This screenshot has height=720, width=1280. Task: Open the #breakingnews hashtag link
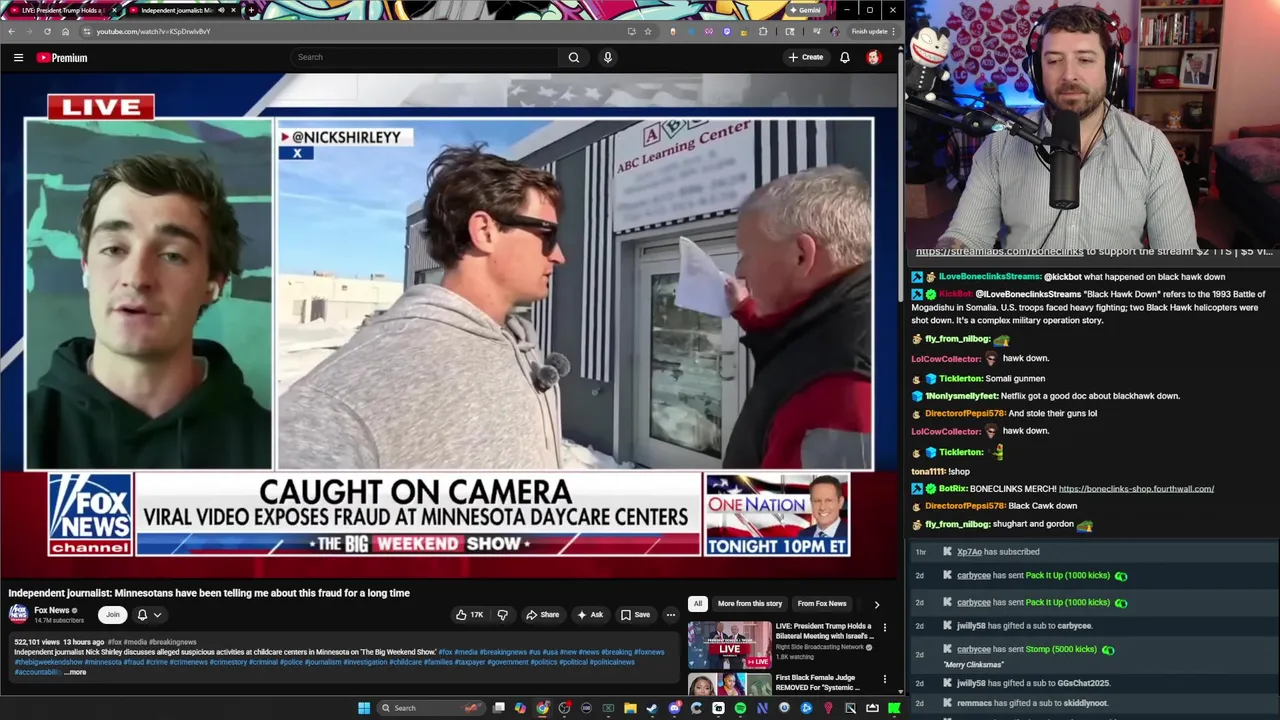coord(175,642)
